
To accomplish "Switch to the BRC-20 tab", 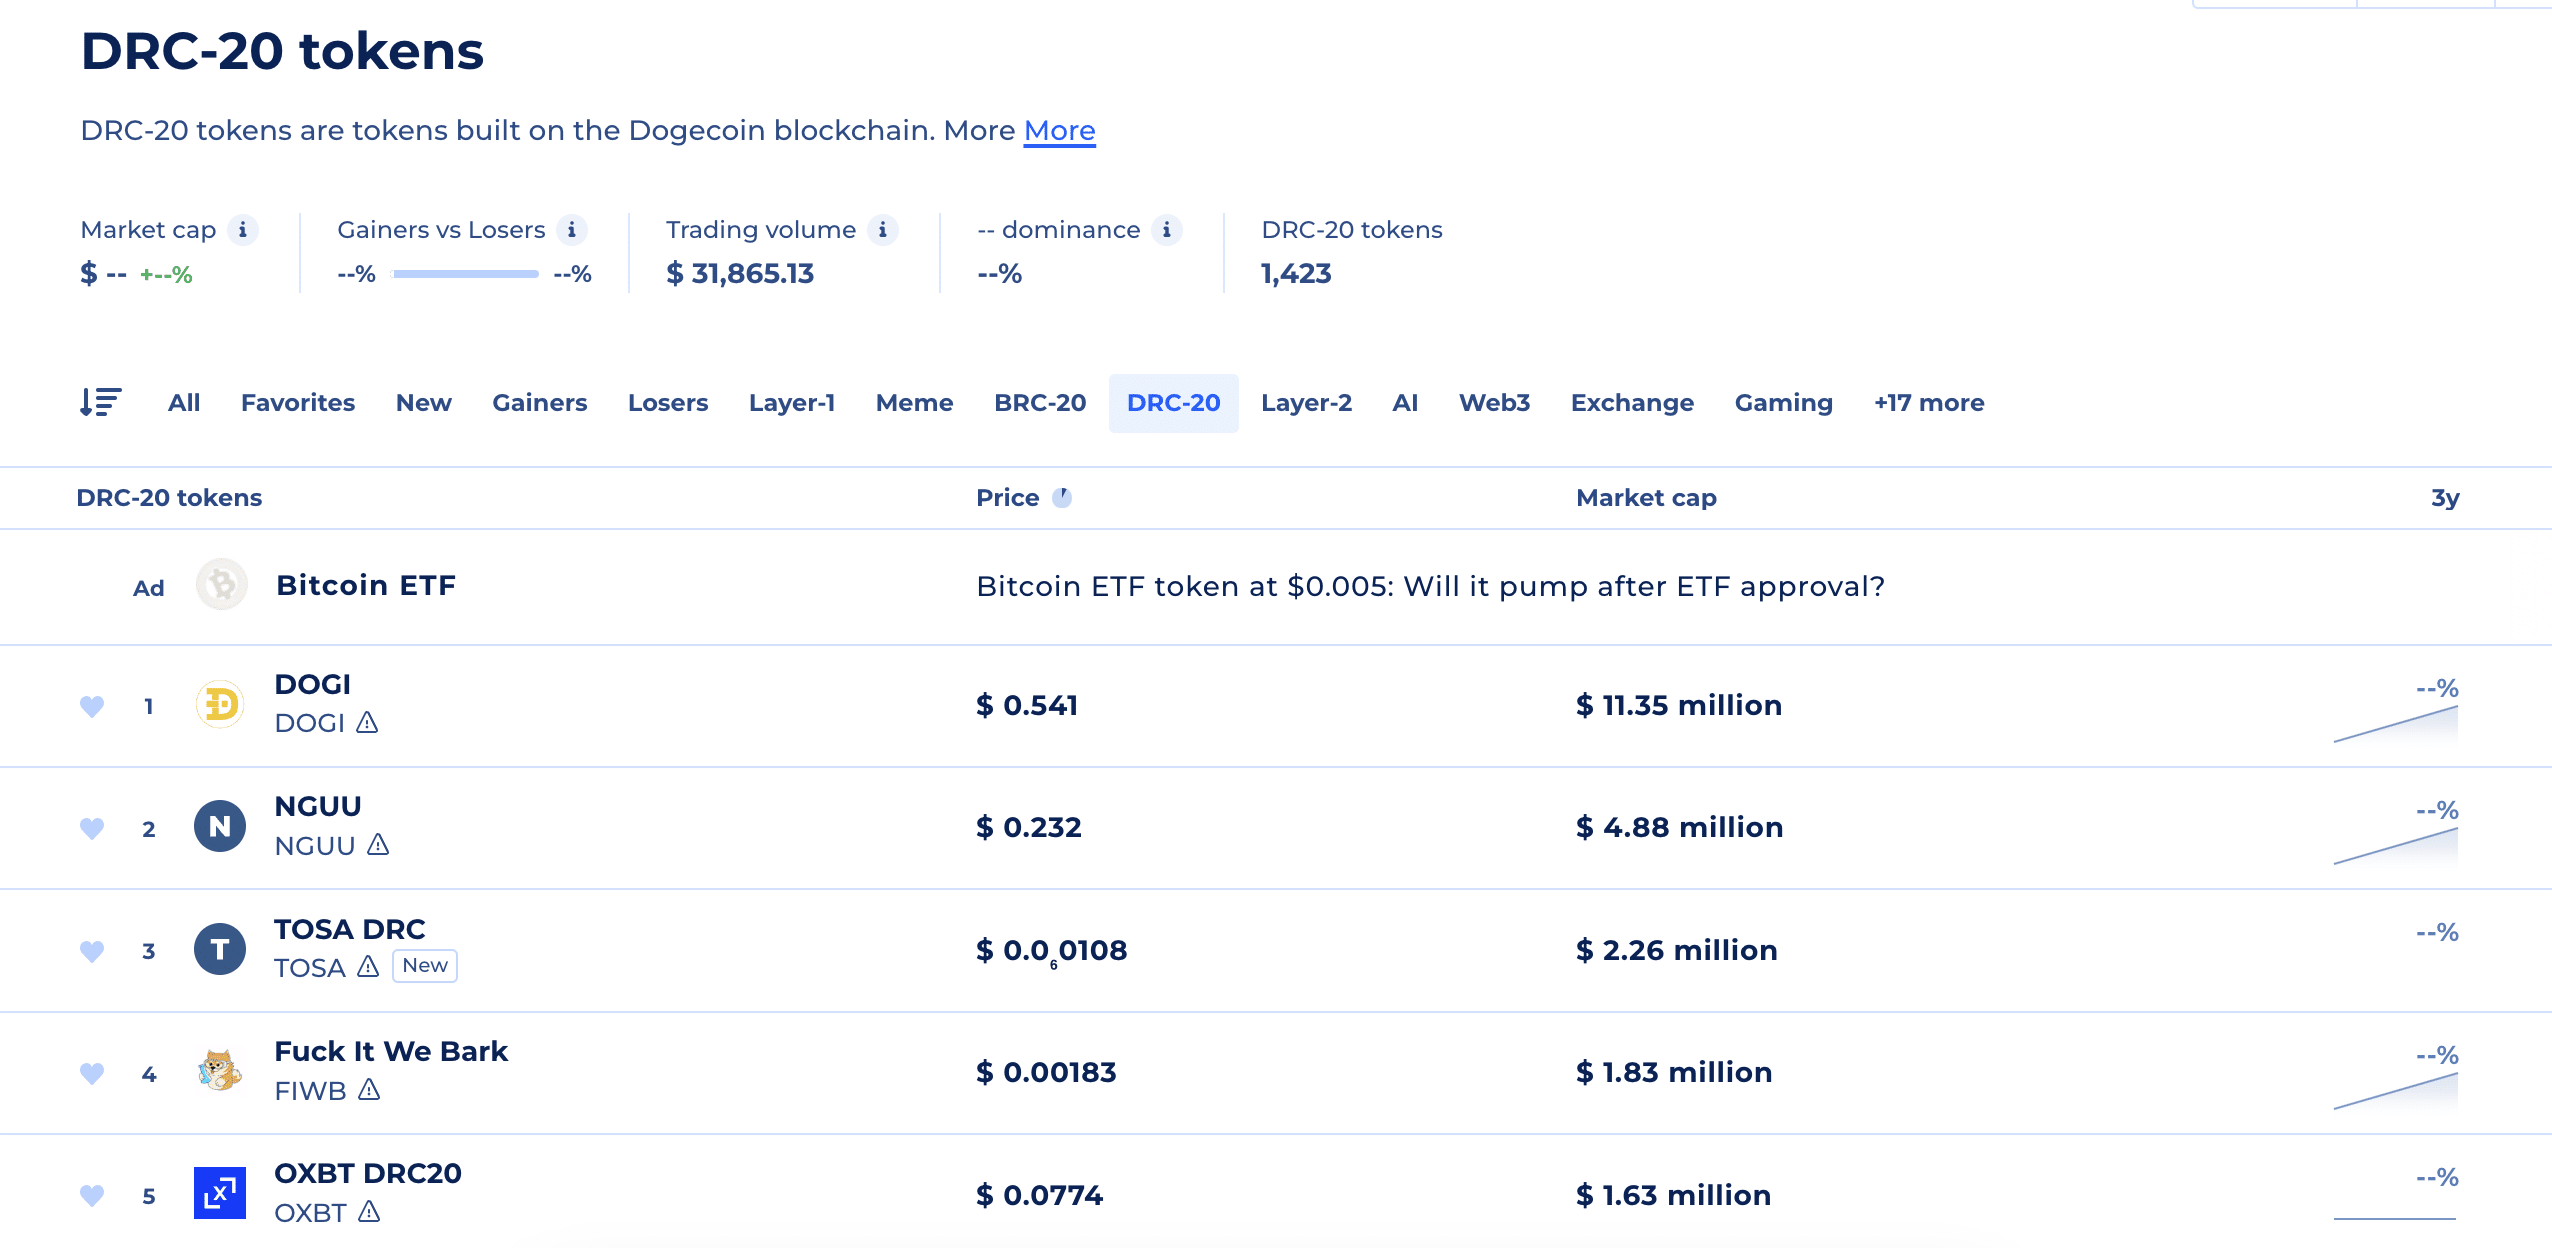I will [1040, 403].
